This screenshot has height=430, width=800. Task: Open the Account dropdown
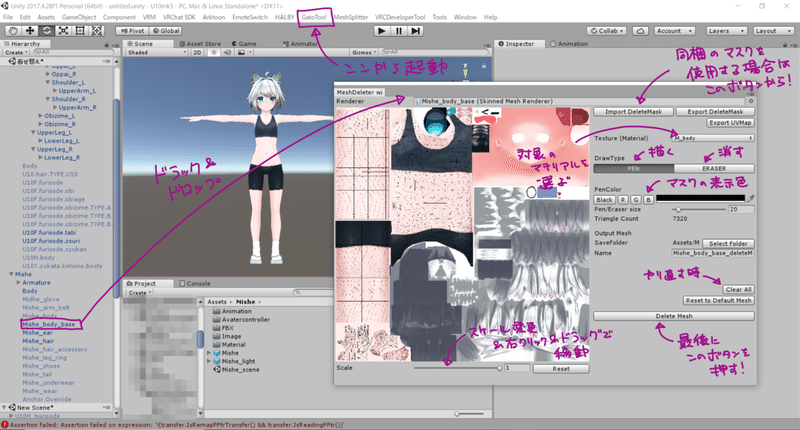(674, 31)
